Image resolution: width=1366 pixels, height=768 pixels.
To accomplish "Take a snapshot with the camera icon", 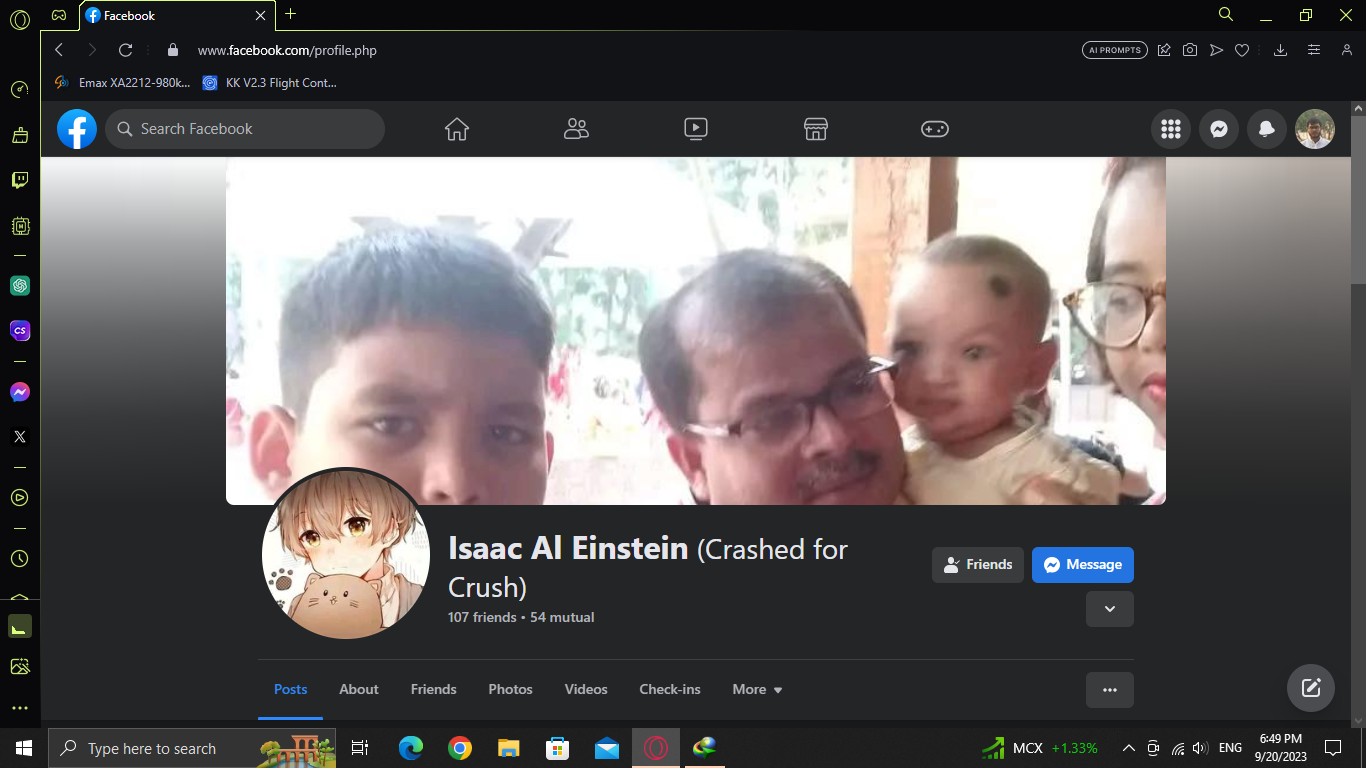I will (x=1190, y=50).
